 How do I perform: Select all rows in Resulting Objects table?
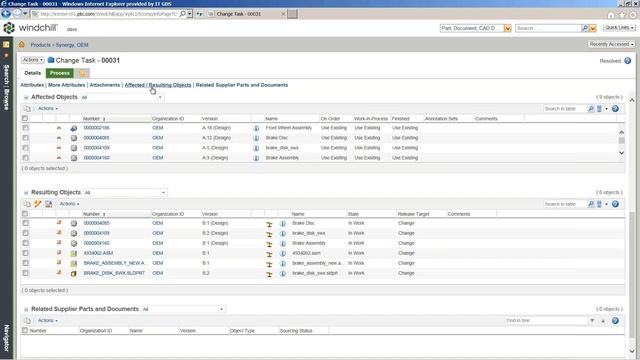click(x=25, y=213)
